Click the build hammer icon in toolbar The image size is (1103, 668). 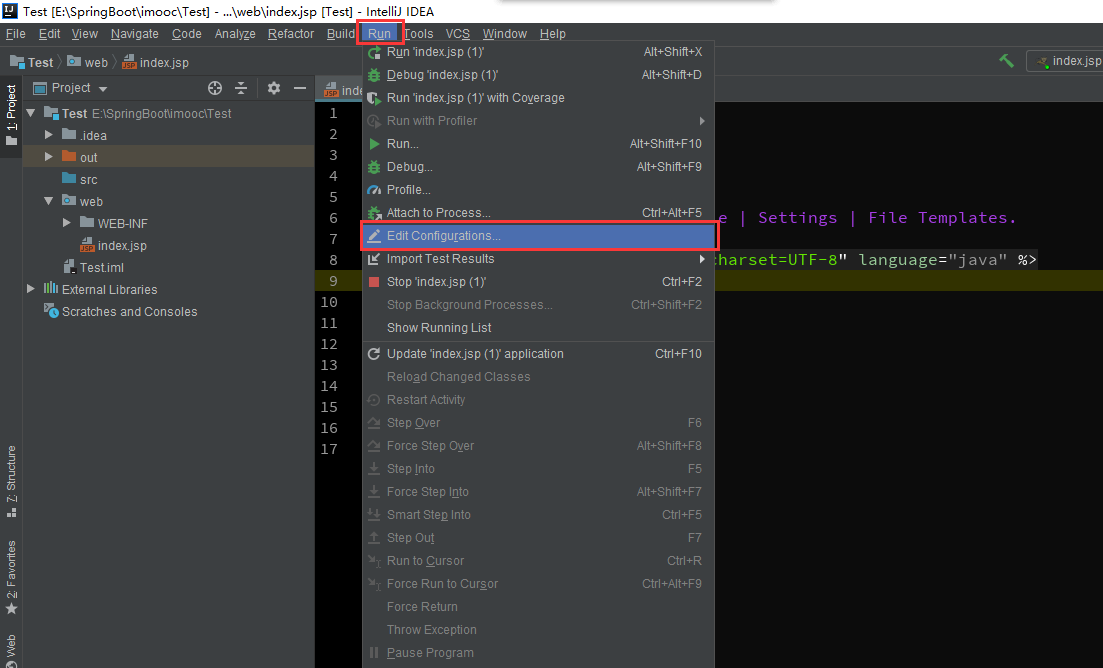tap(1007, 61)
